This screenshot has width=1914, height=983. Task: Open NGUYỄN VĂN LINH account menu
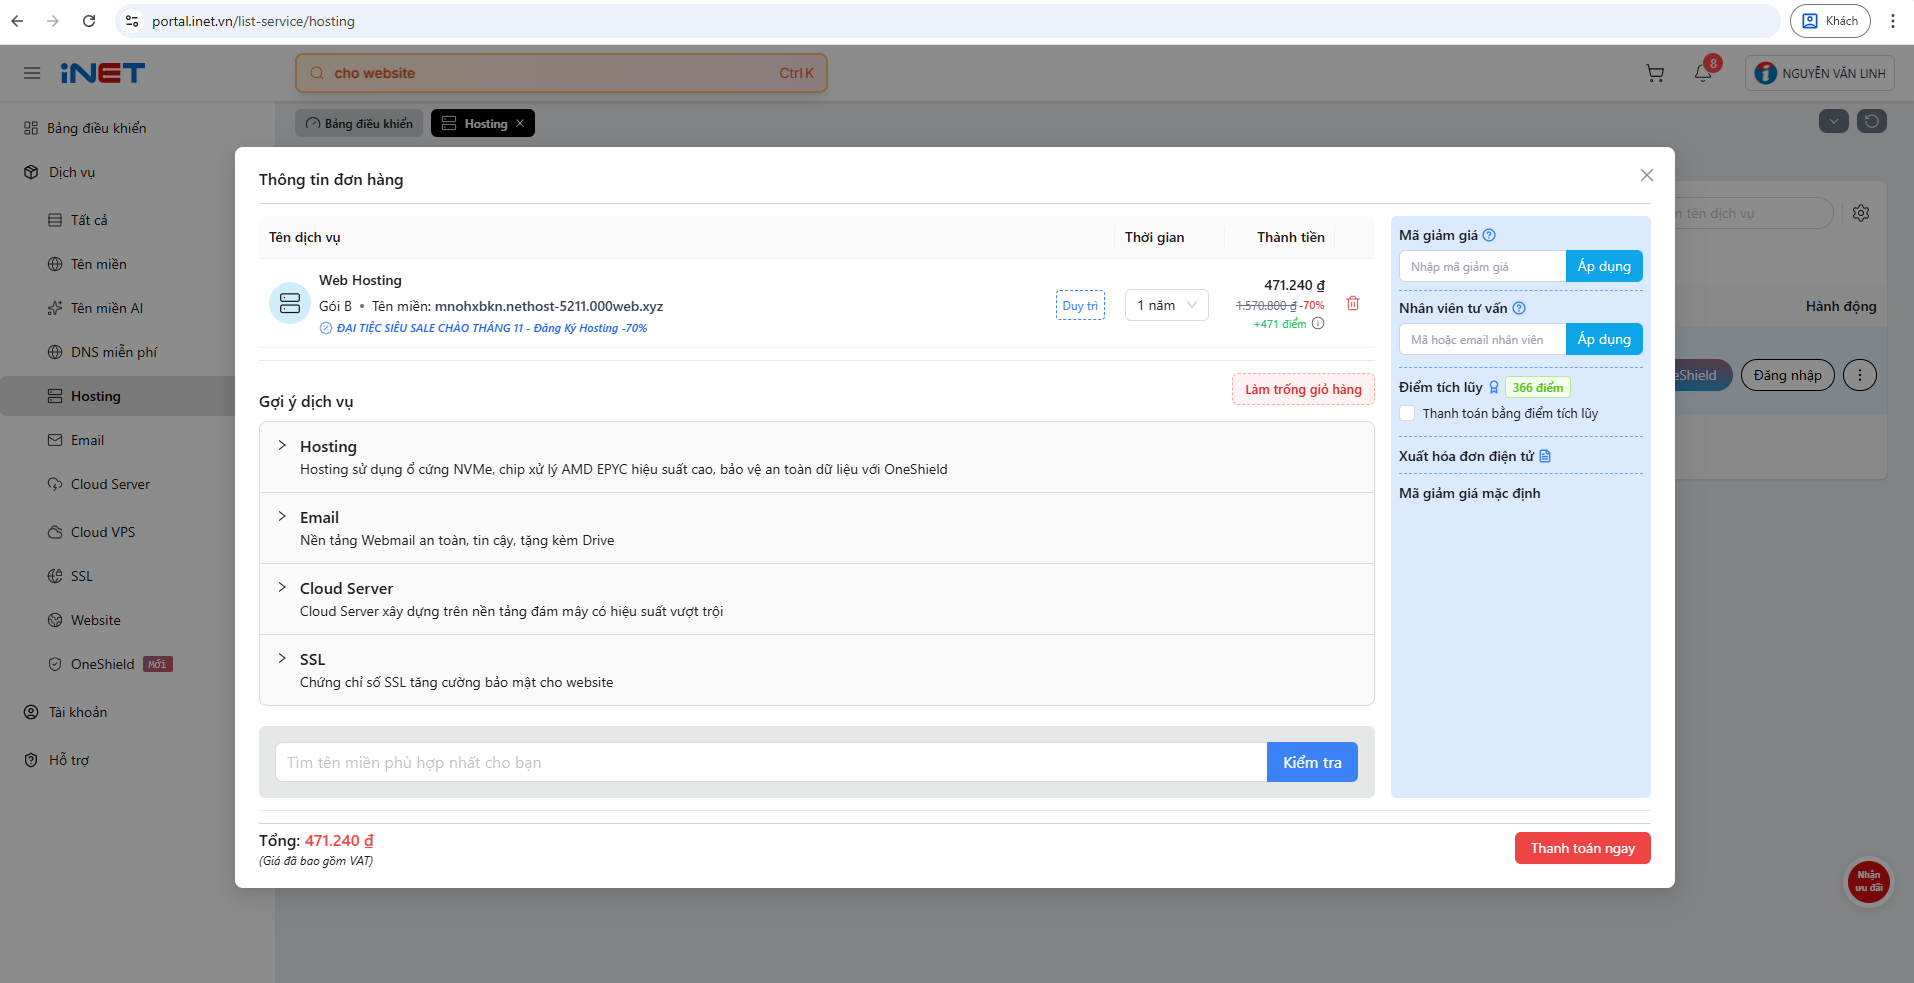(1820, 73)
